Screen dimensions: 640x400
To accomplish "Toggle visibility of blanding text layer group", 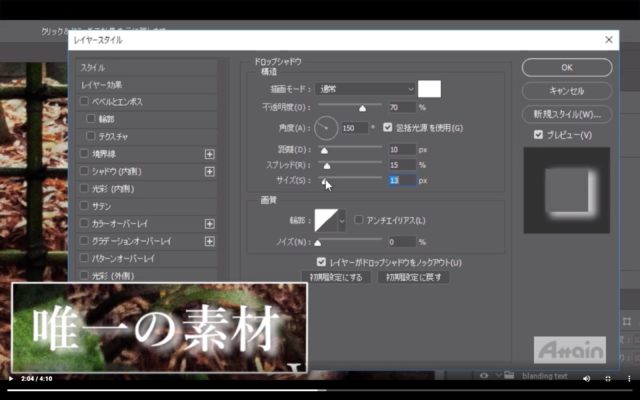I will (x=484, y=376).
